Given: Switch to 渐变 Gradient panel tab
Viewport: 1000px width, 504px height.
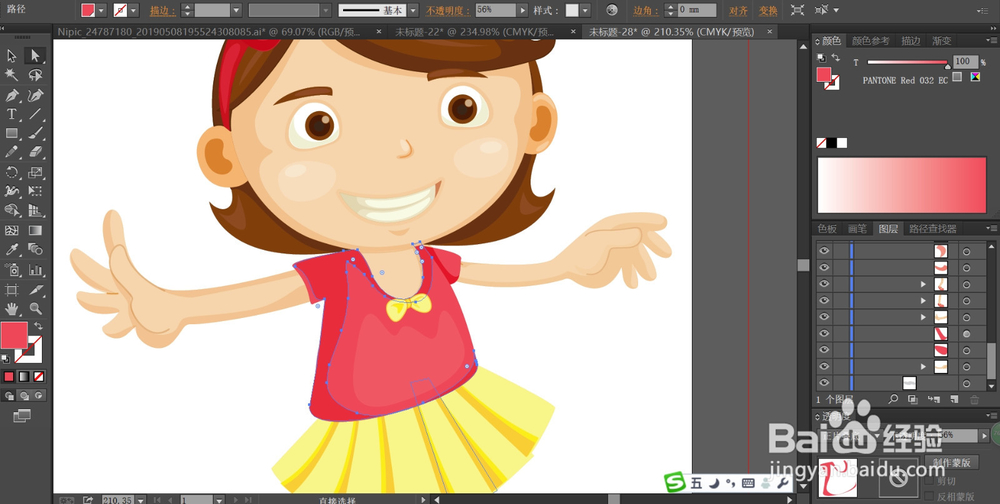Looking at the screenshot, I should 941,40.
